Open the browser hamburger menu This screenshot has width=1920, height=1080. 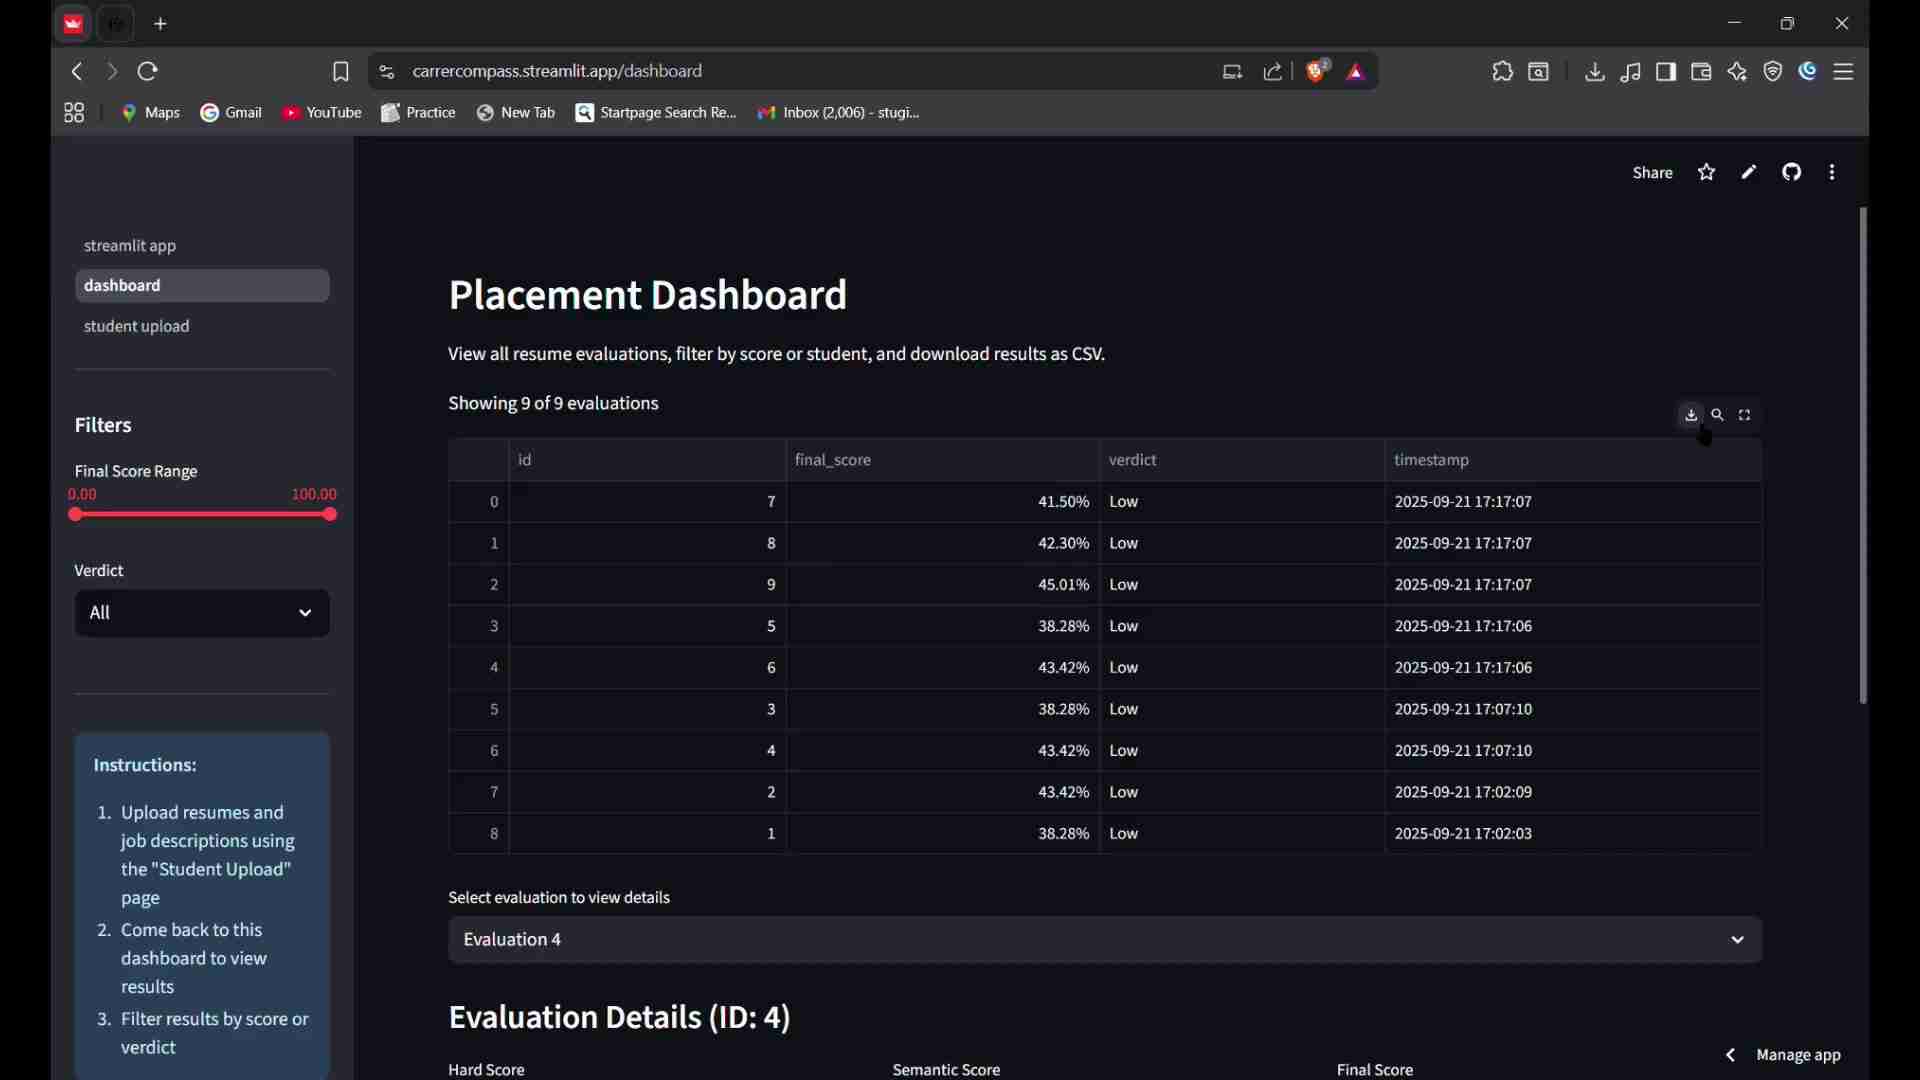point(1845,72)
